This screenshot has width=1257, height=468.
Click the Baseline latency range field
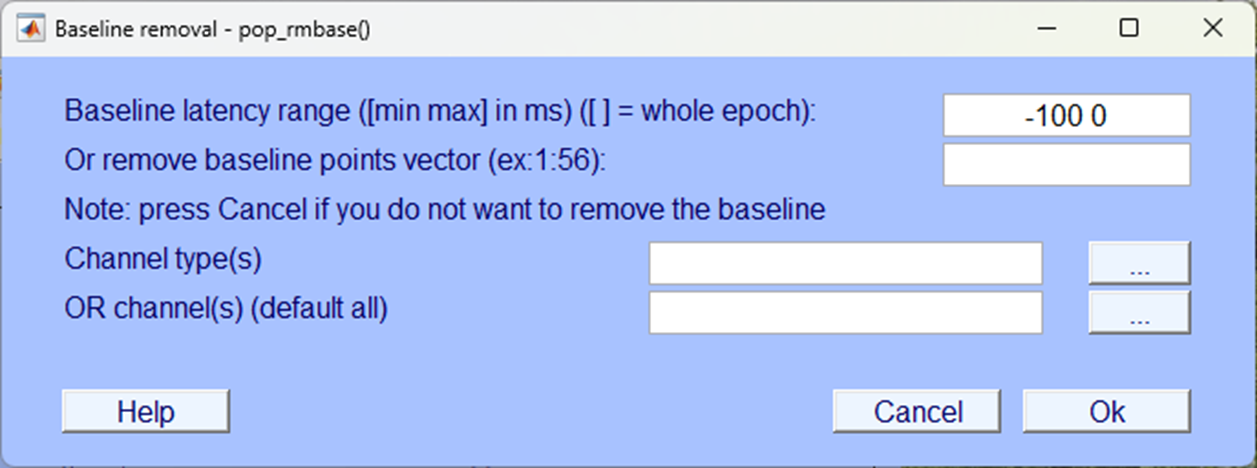coord(1066,116)
